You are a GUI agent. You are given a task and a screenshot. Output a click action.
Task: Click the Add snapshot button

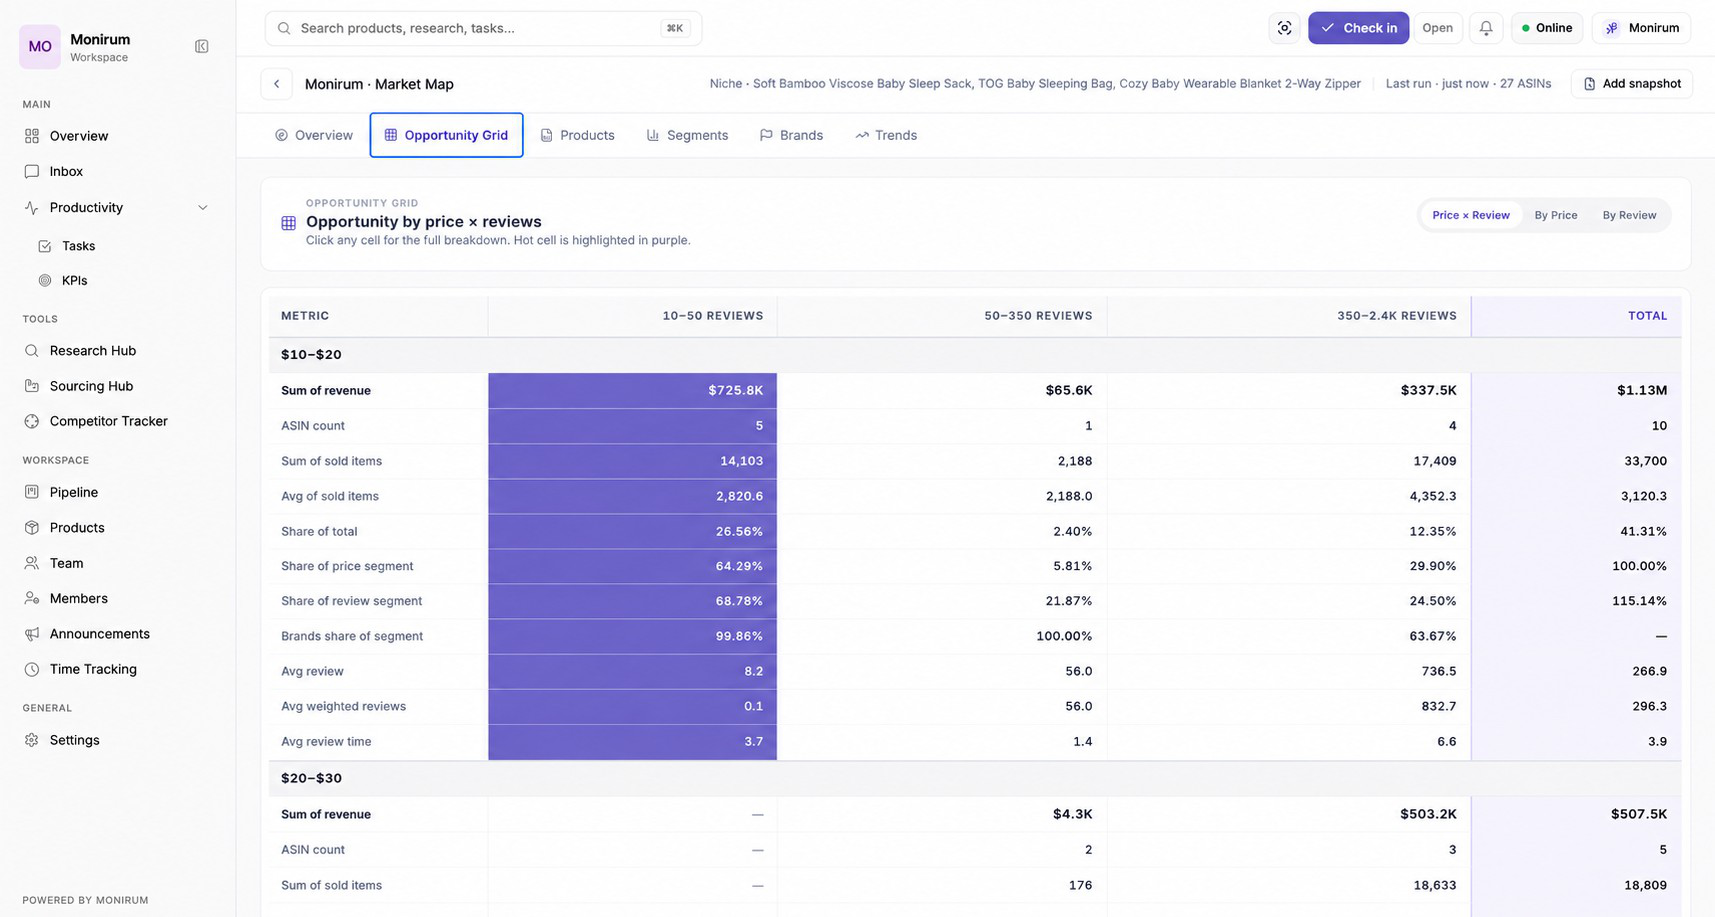click(x=1631, y=84)
